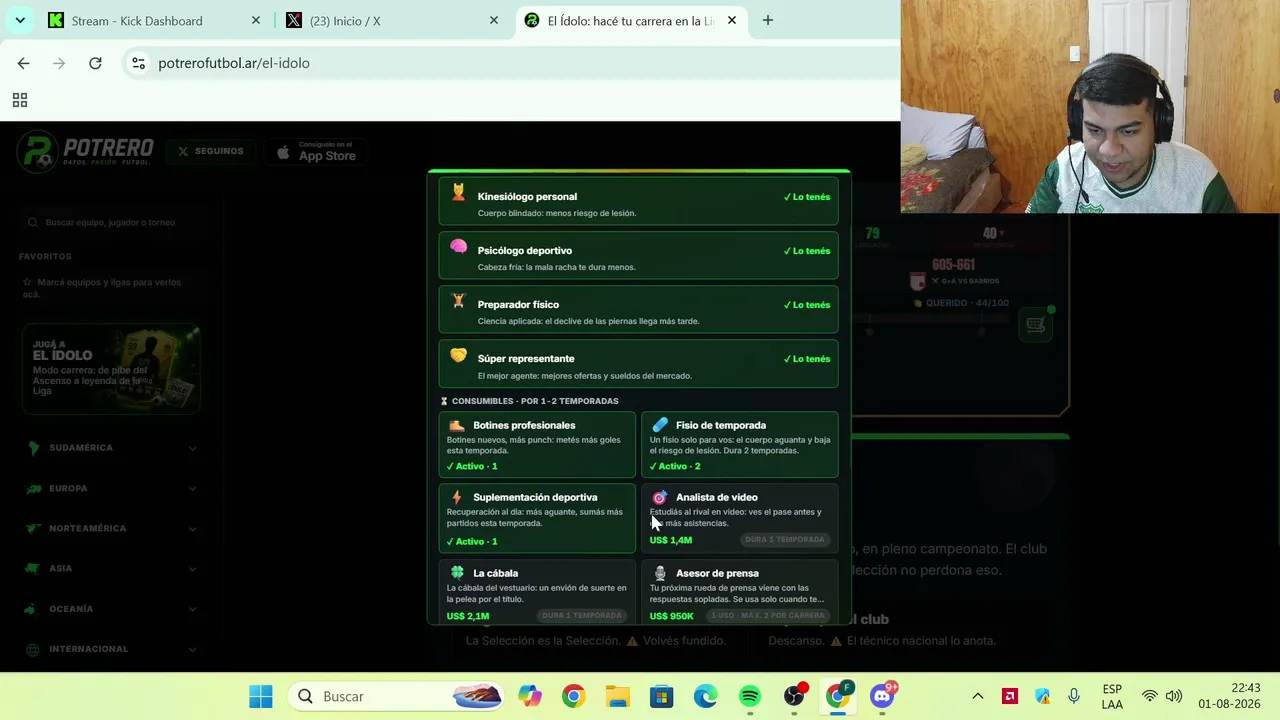Click the Norteamérica continent icon
This screenshot has width=1280, height=720.
click(34, 528)
